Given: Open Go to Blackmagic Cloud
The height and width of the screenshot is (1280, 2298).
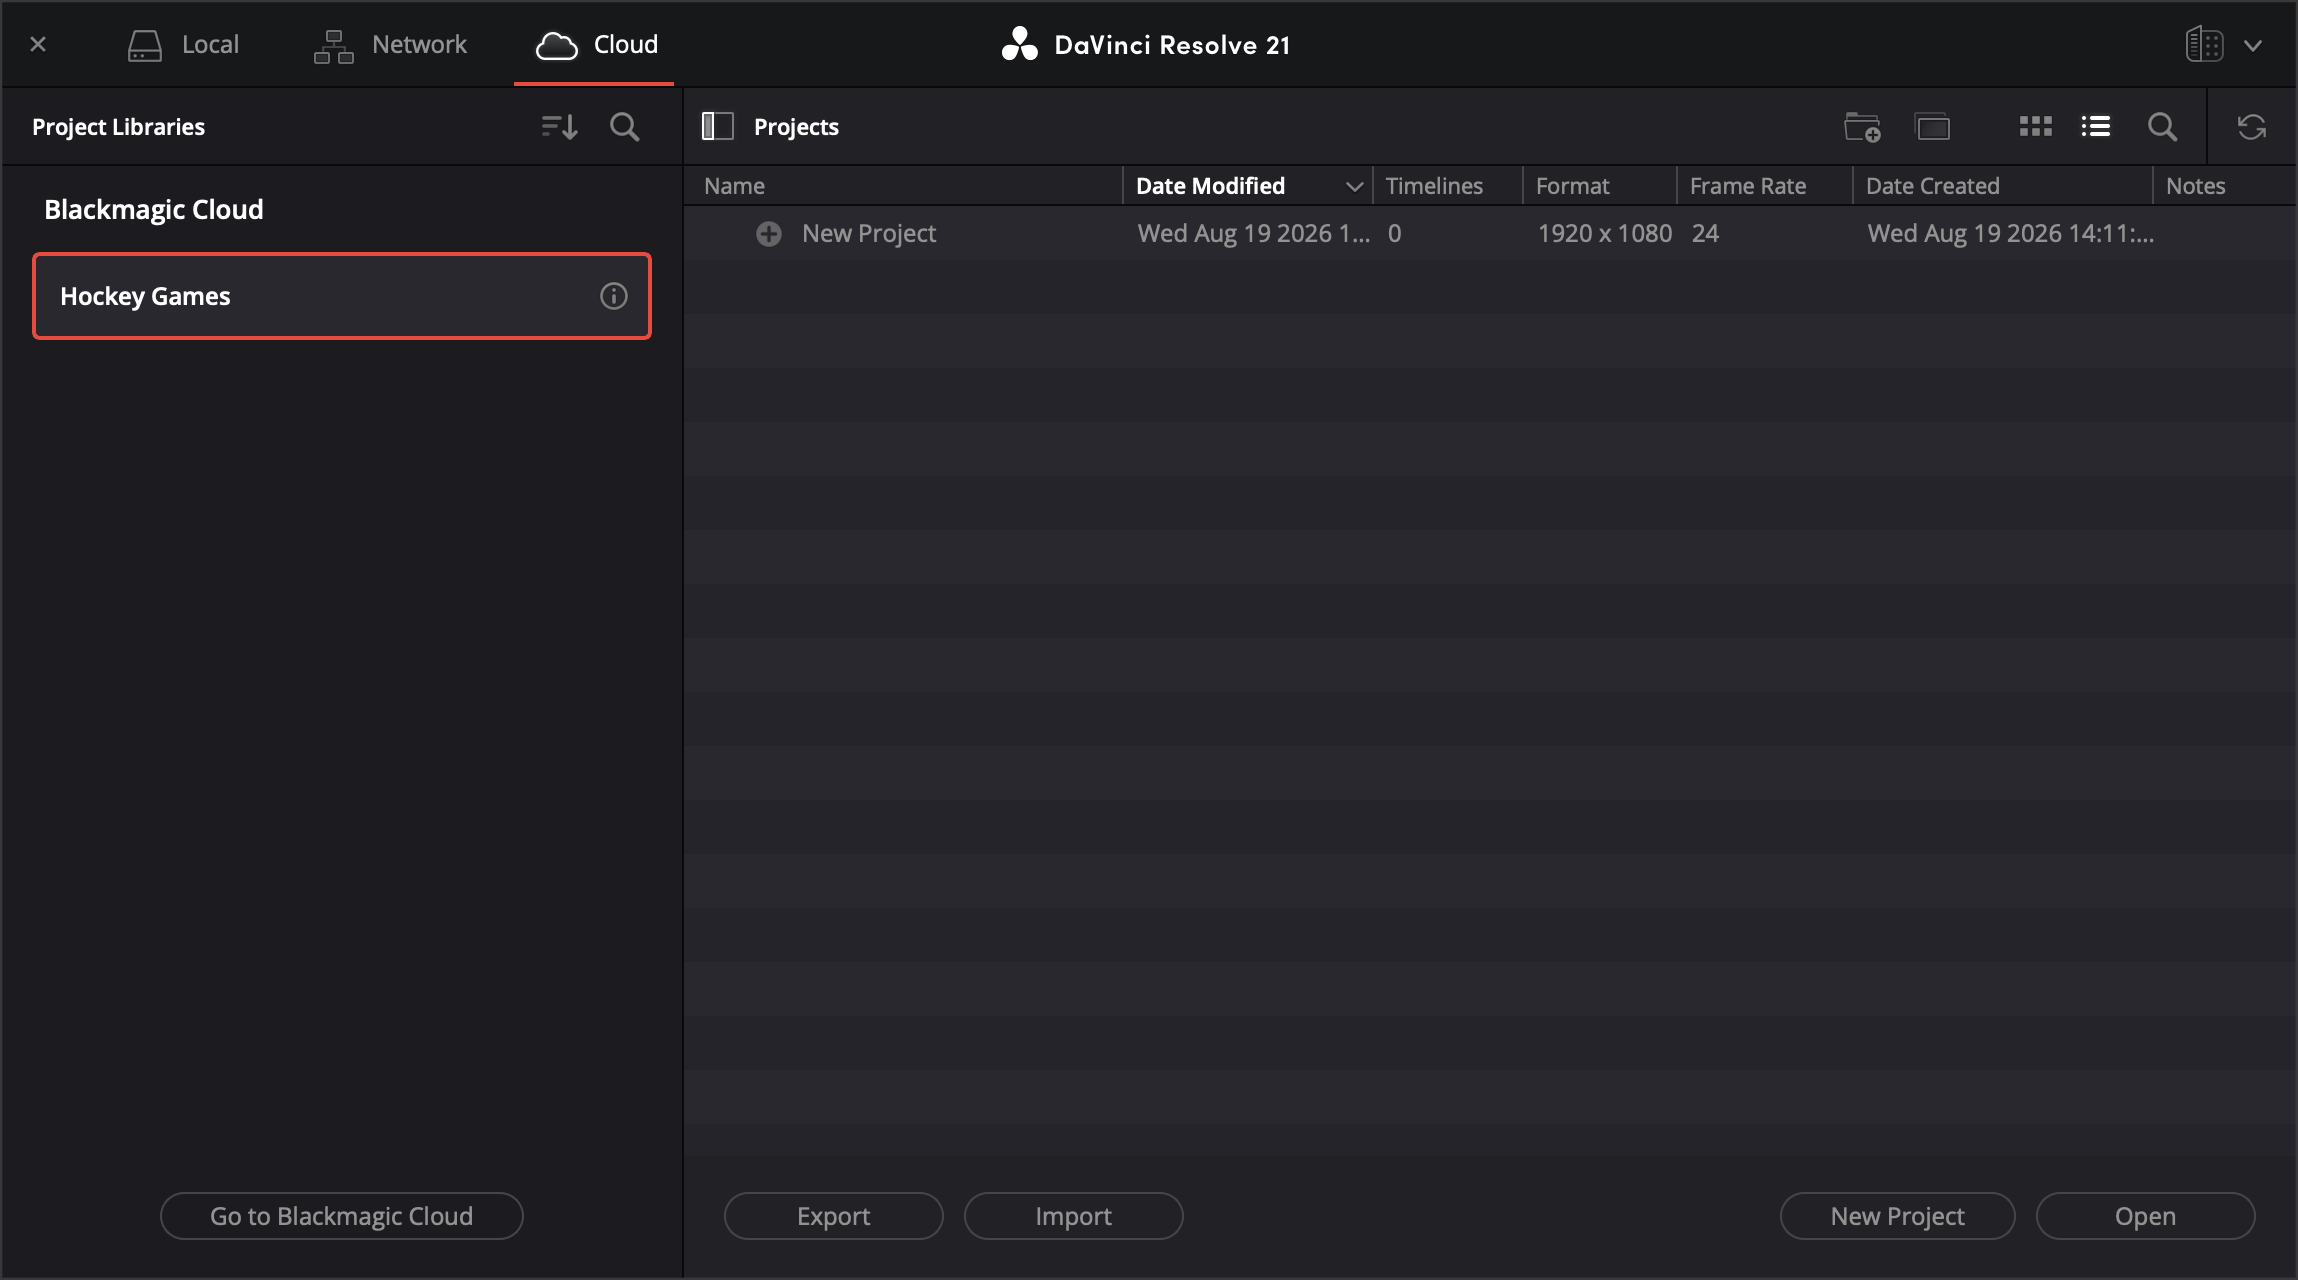Looking at the screenshot, I should coord(342,1216).
